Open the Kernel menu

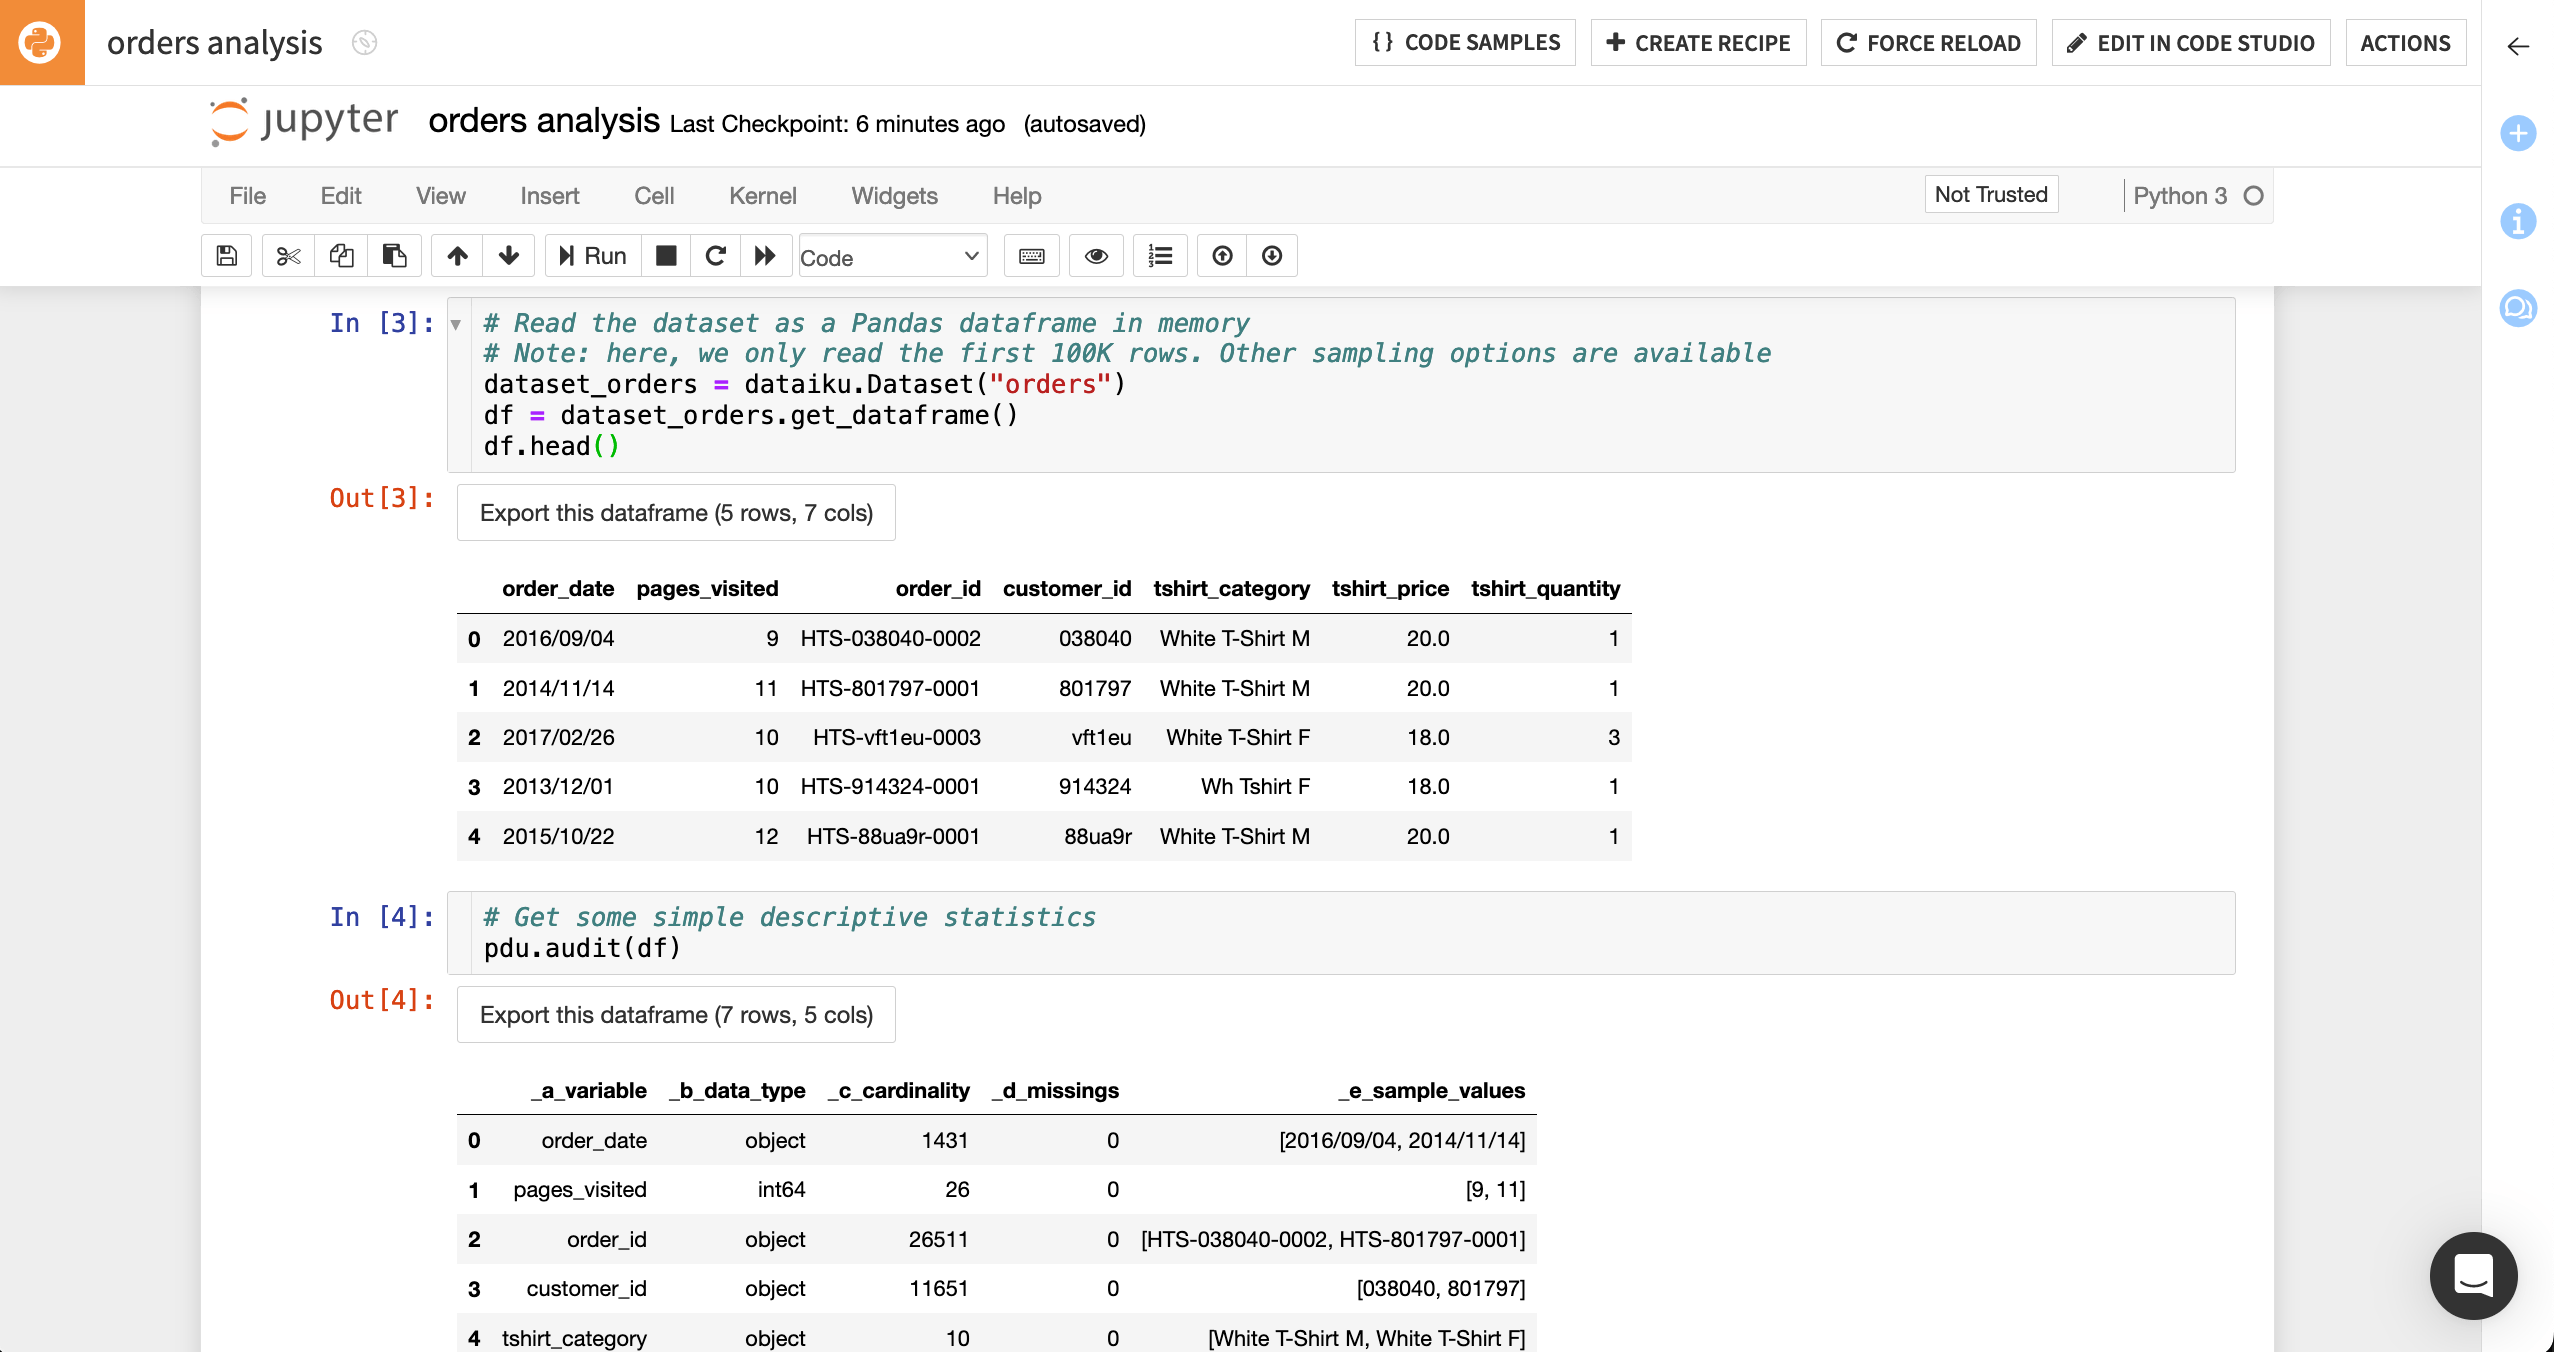pyautogui.click(x=763, y=196)
